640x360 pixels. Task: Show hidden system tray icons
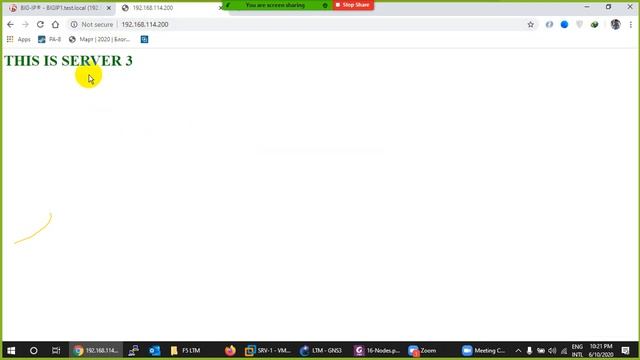tap(518, 350)
